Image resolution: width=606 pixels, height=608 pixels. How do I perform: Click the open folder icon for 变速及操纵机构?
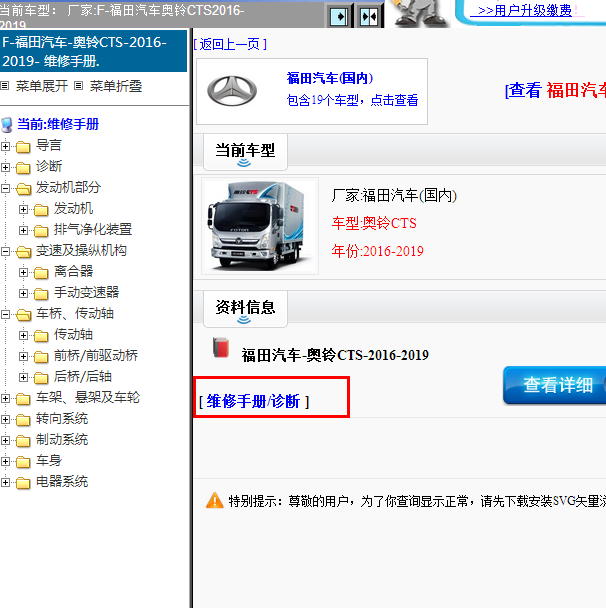(24, 252)
